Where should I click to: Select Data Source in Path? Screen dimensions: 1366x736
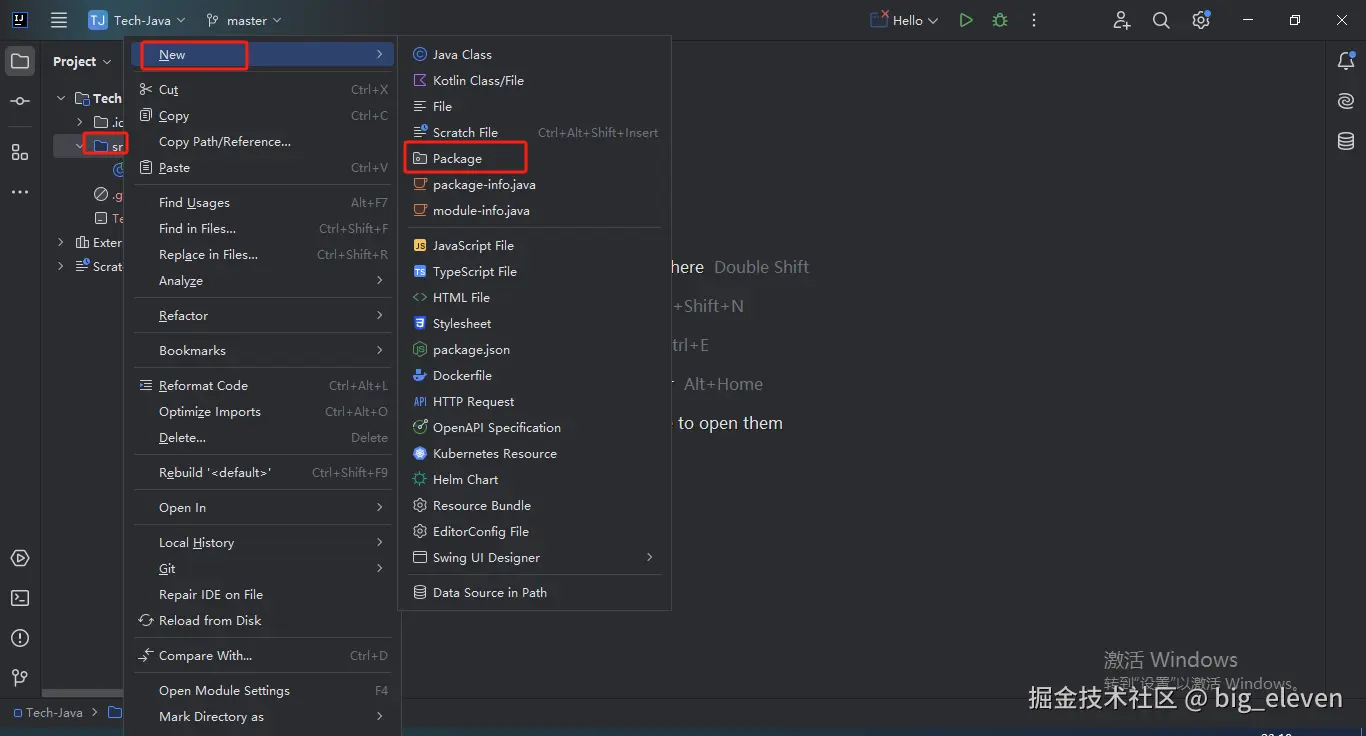pos(534,592)
